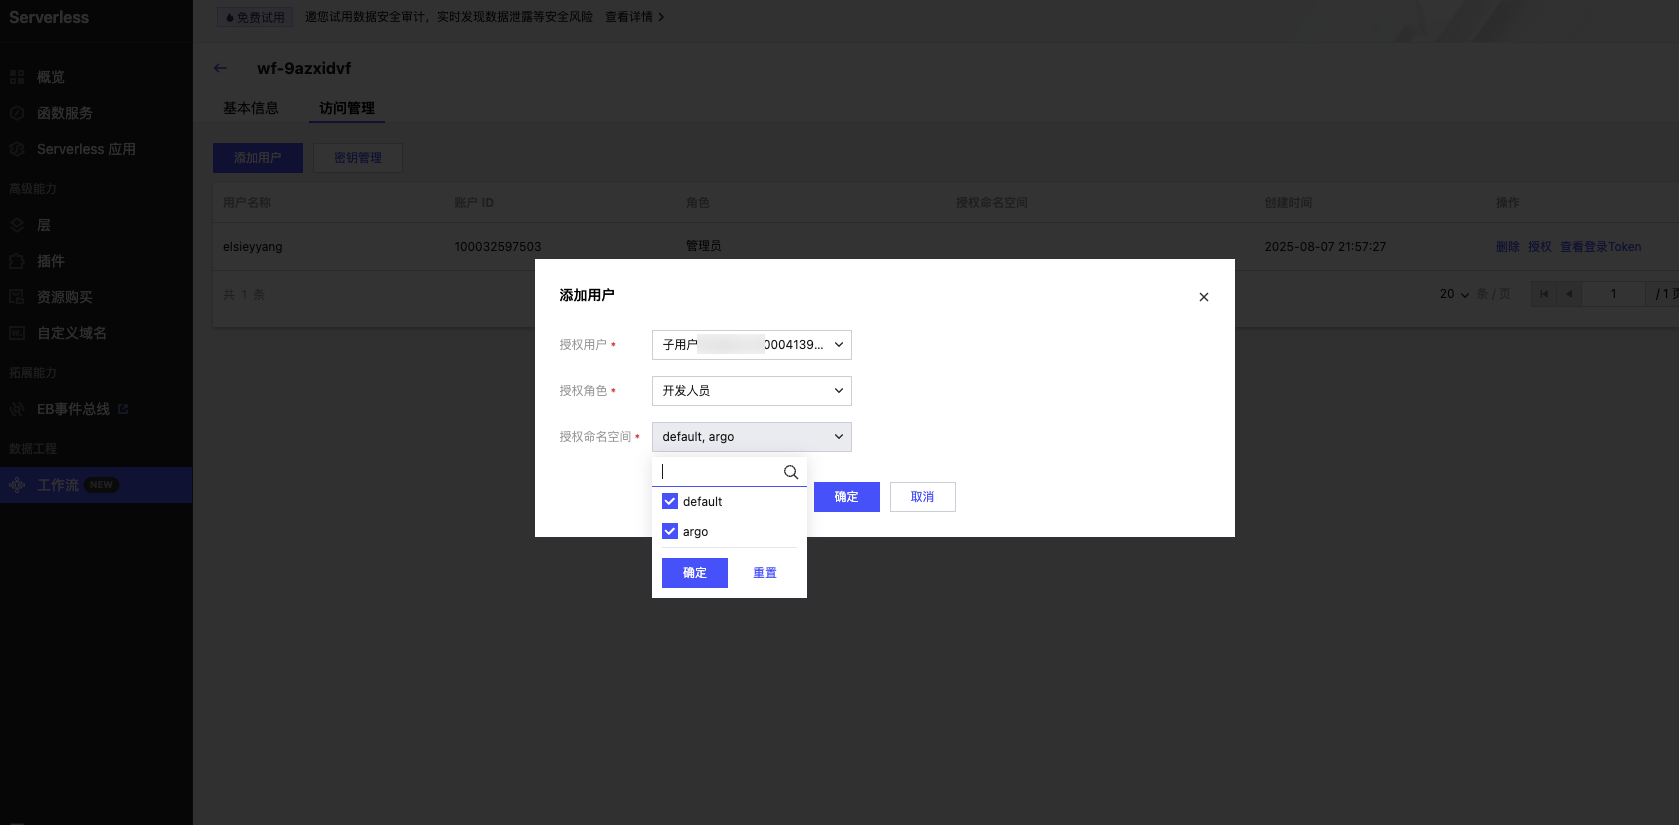The height and width of the screenshot is (825, 1679).
Task: Click account ID 100032597503 in table
Action: [x=498, y=247]
